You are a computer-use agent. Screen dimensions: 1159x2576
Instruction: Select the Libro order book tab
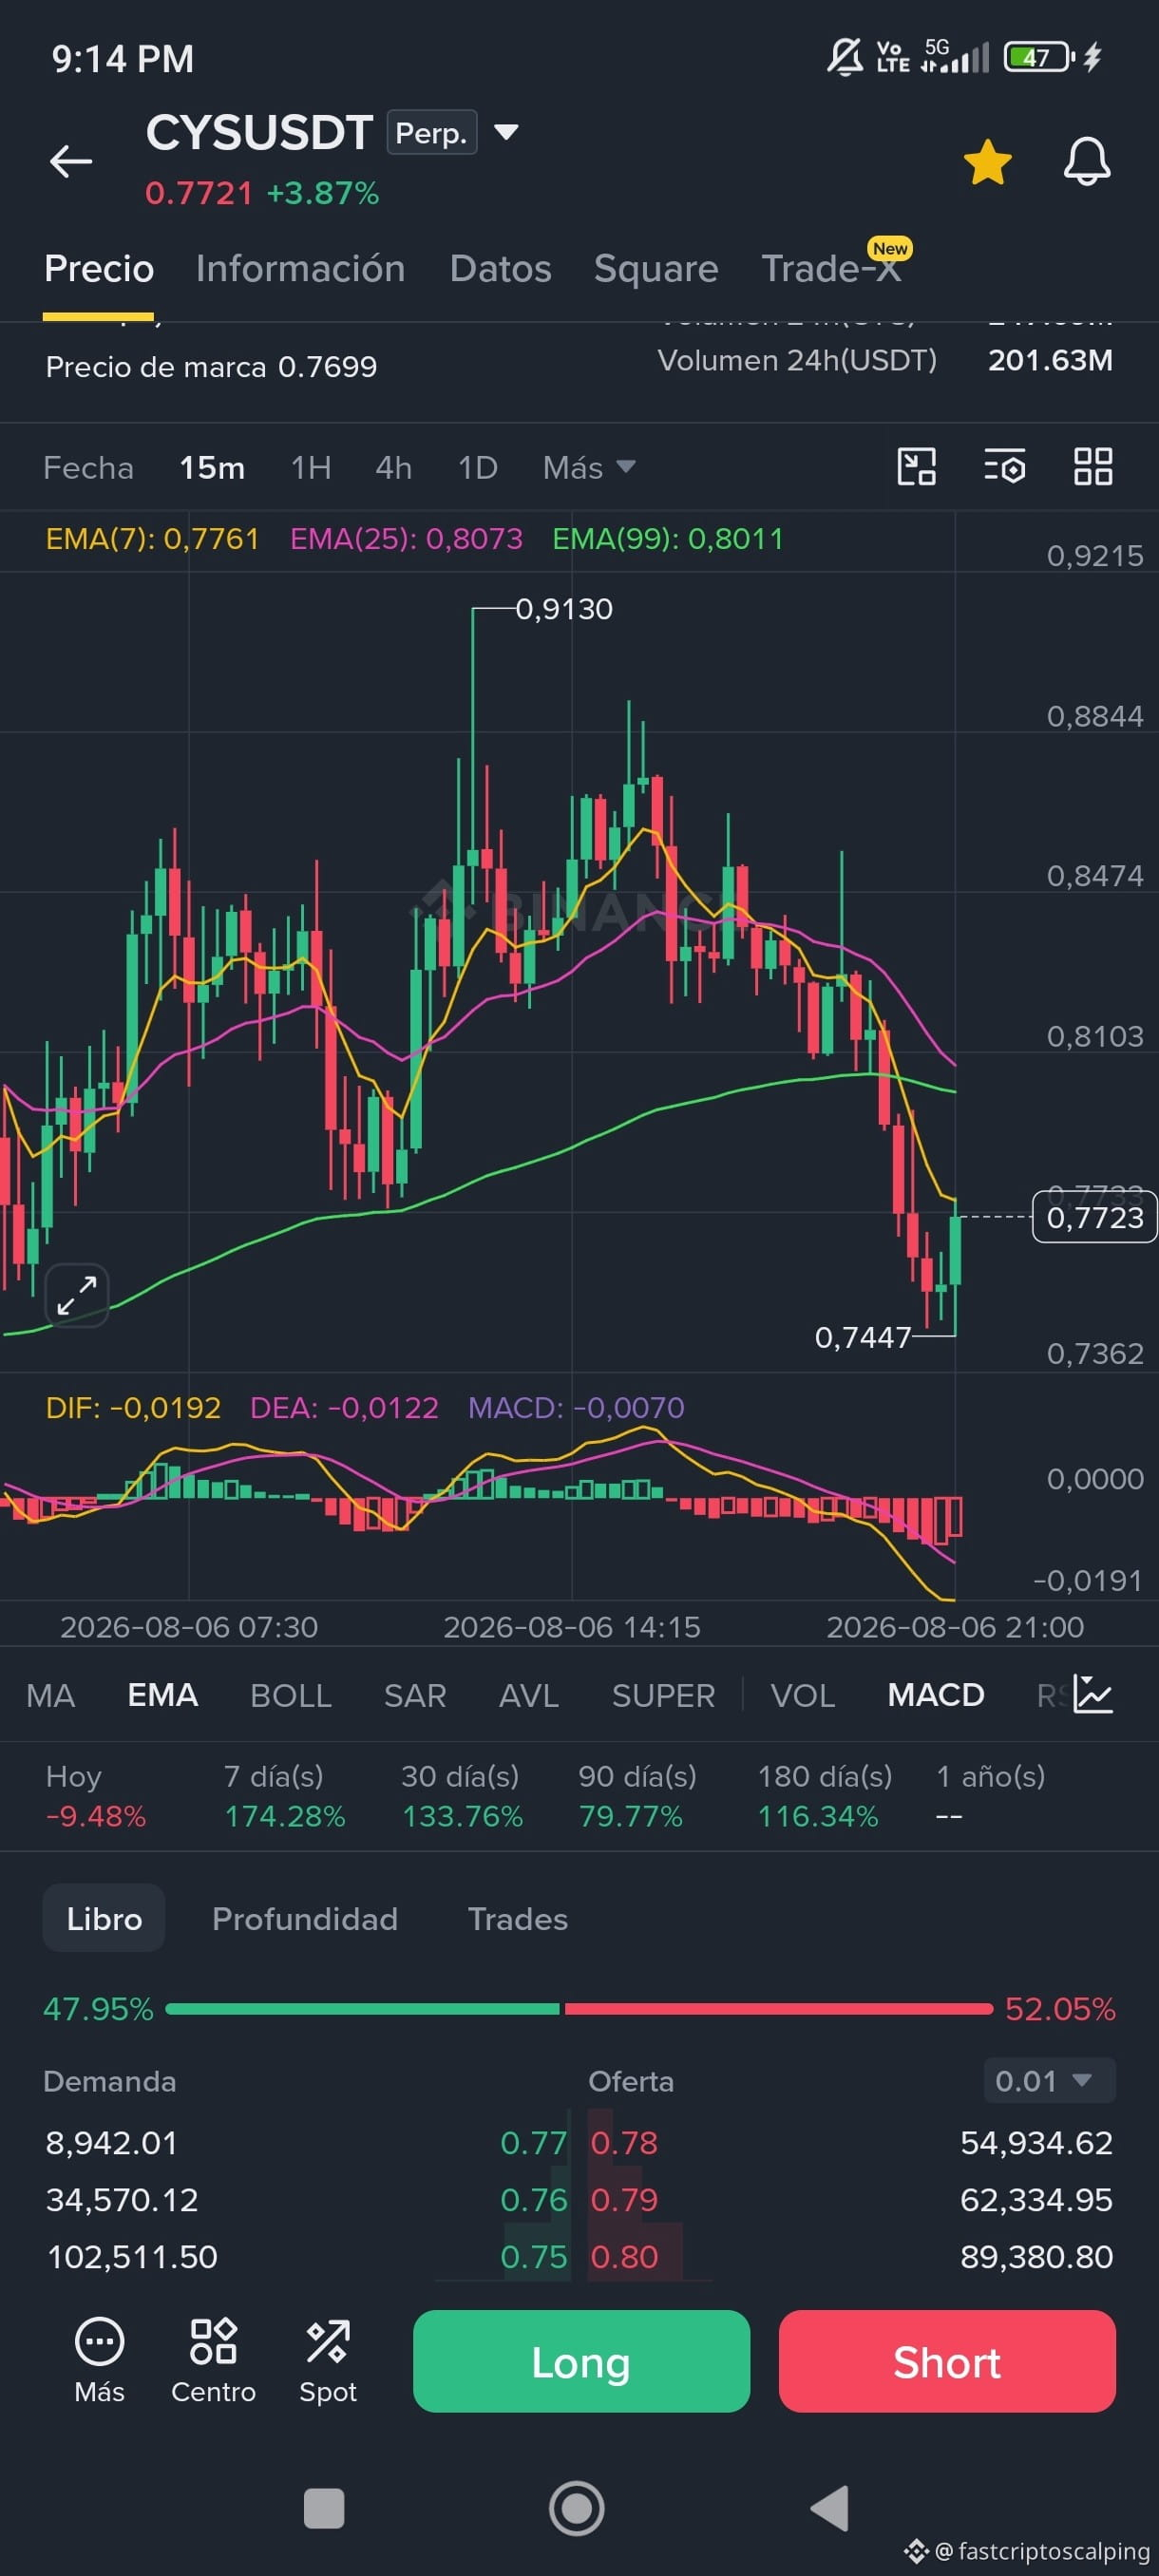pos(104,1918)
